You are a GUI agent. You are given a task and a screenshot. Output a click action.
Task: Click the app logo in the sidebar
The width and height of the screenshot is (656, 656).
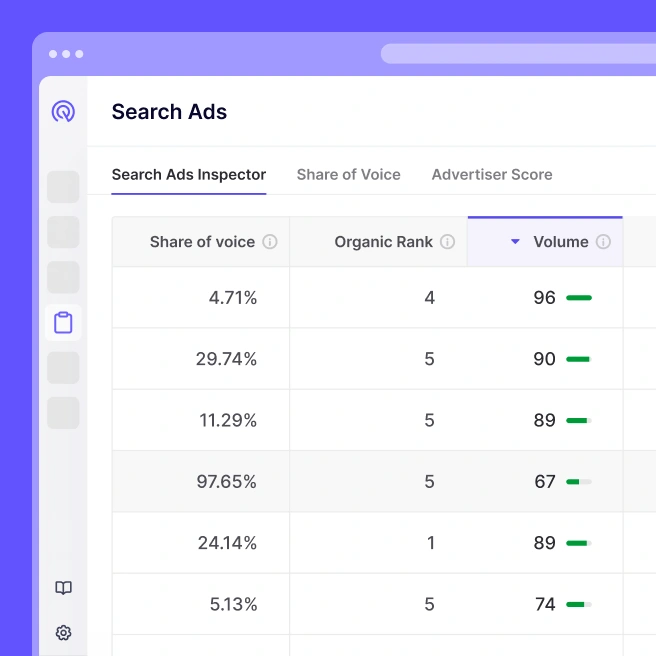63,111
